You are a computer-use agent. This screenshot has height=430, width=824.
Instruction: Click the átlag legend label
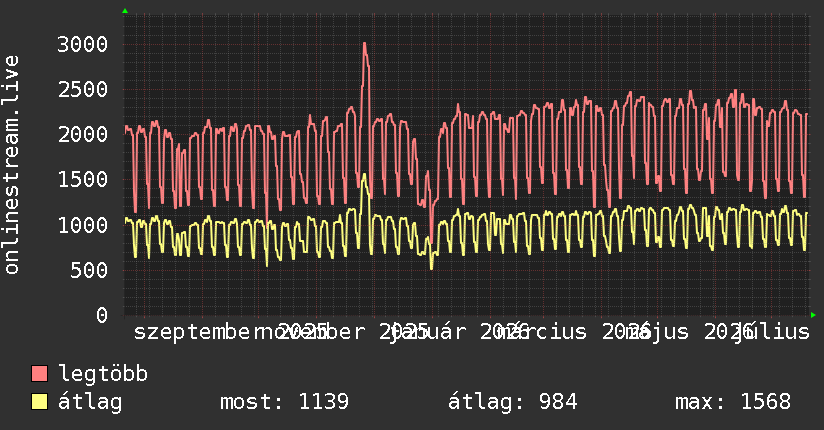(x=90, y=402)
